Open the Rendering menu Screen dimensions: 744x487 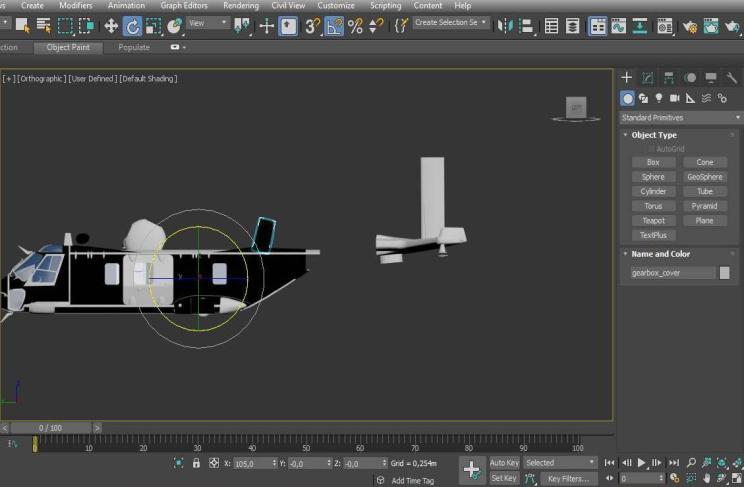(x=241, y=6)
